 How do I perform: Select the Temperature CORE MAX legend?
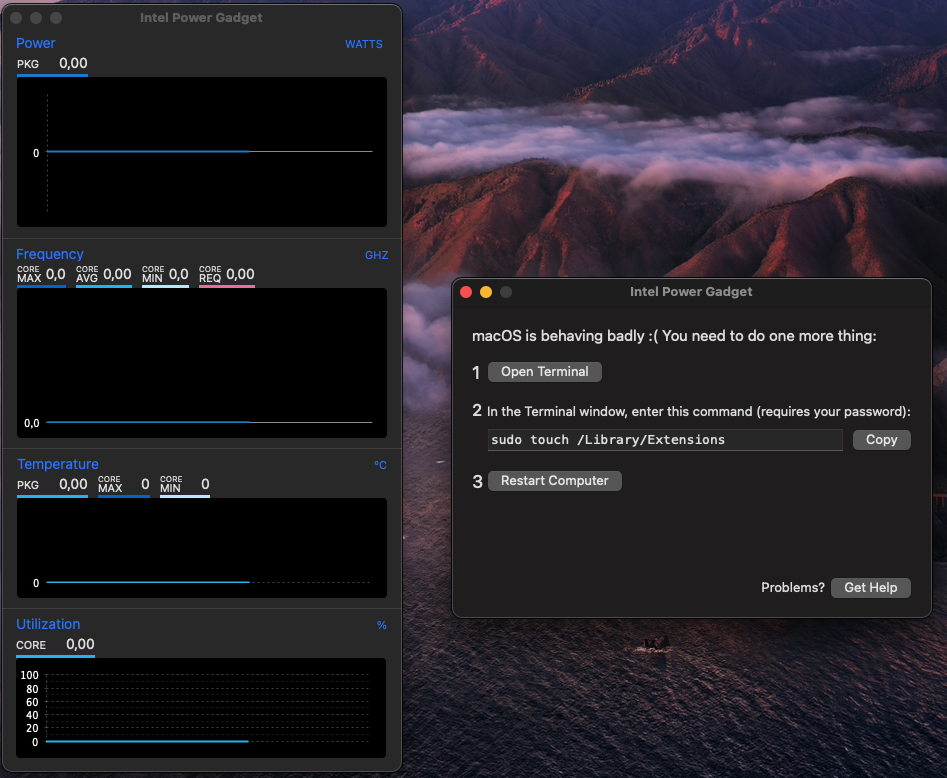pos(124,486)
